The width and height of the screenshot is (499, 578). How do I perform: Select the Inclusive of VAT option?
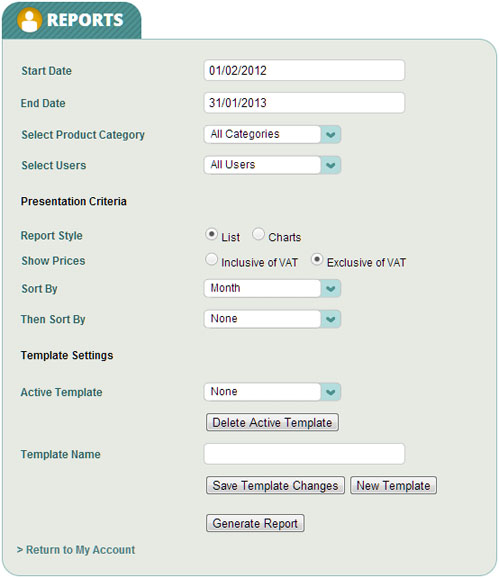click(211, 259)
